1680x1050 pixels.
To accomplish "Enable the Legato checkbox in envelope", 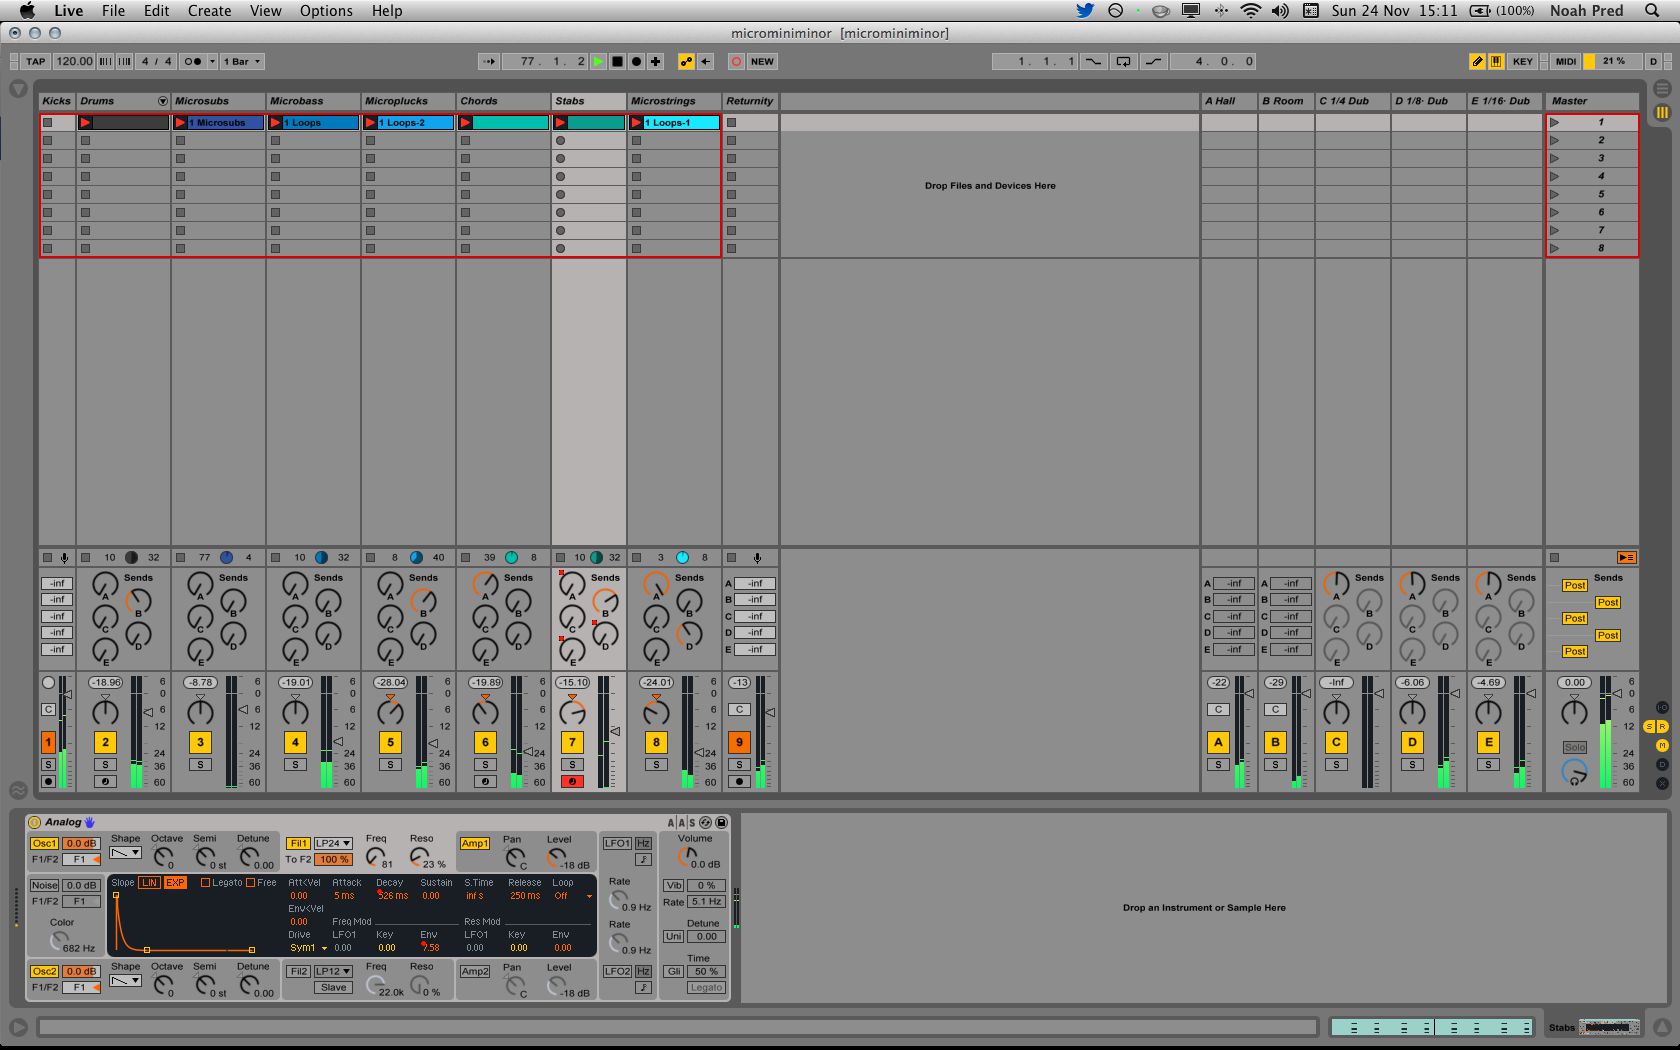I will (x=205, y=883).
